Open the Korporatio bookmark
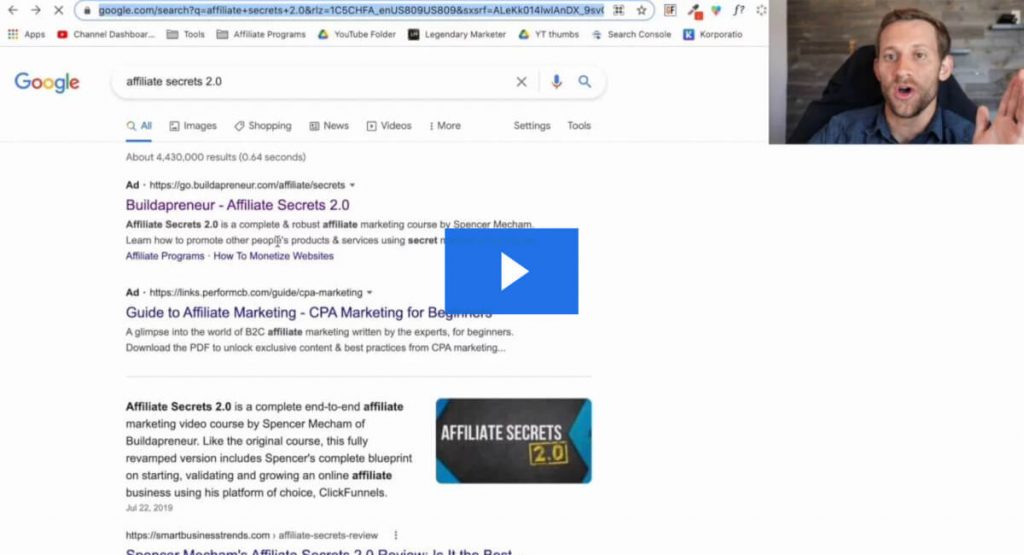Screen dimensions: 1024x555 [x=713, y=35]
